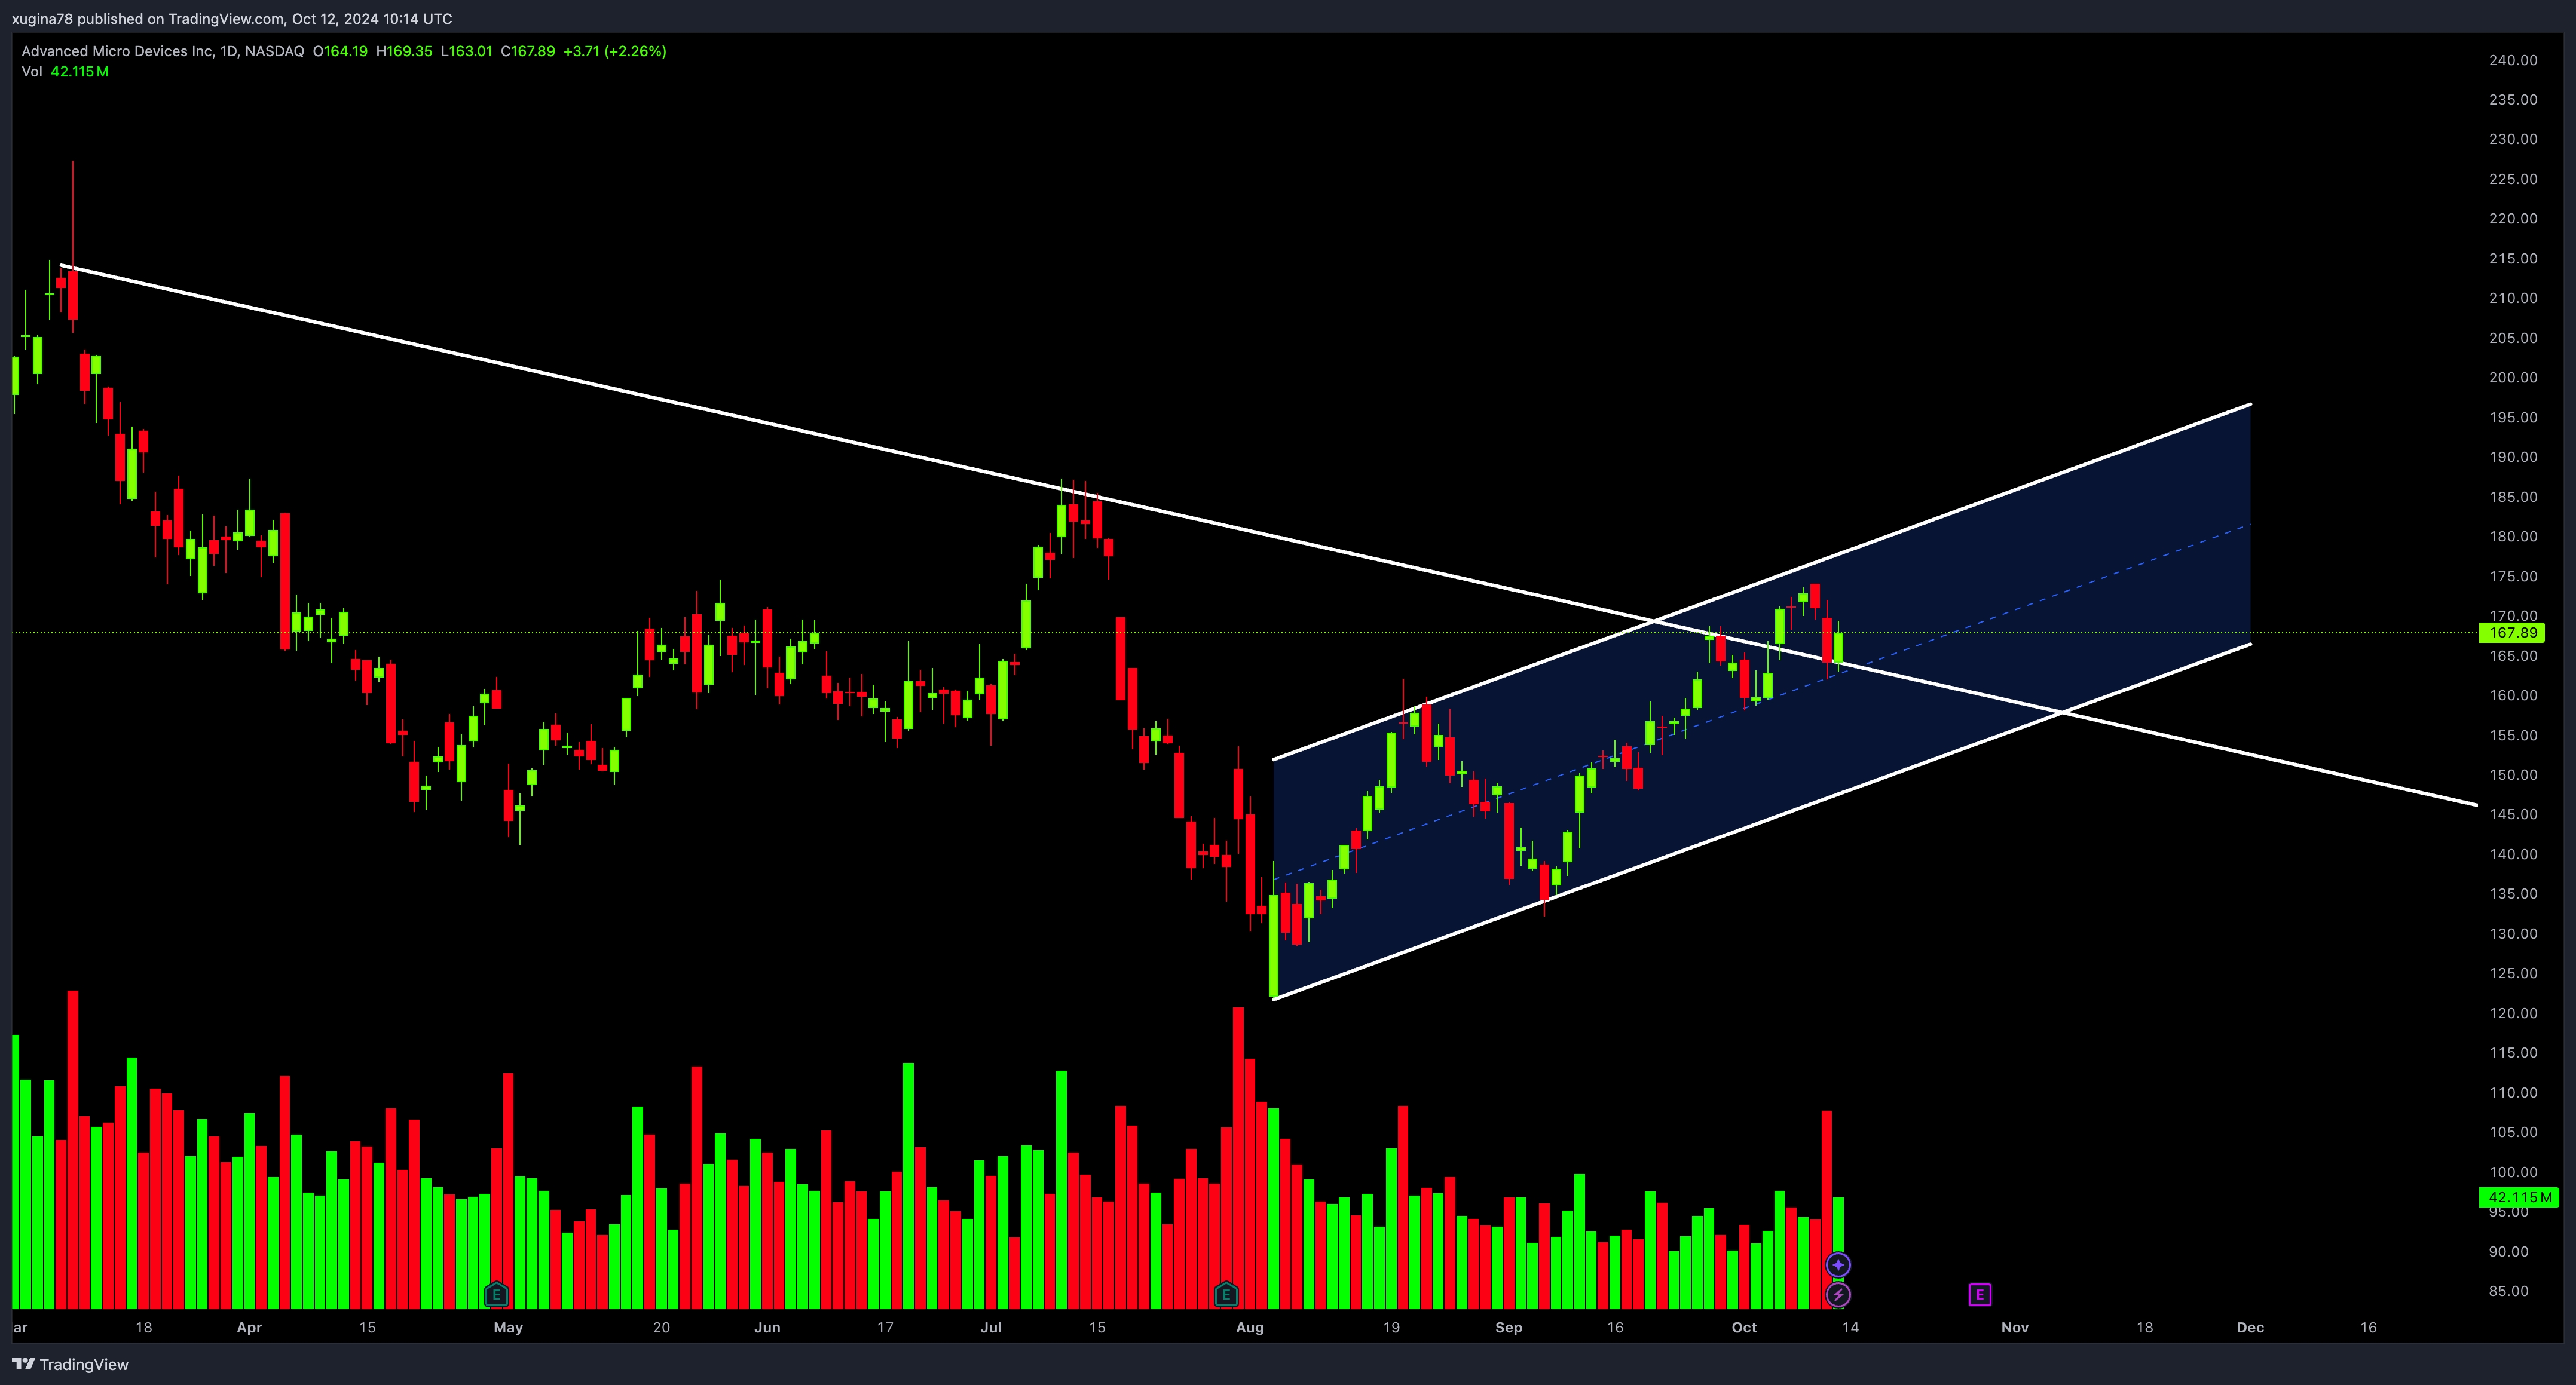Click the Dec label on time axis

click(x=2250, y=1328)
